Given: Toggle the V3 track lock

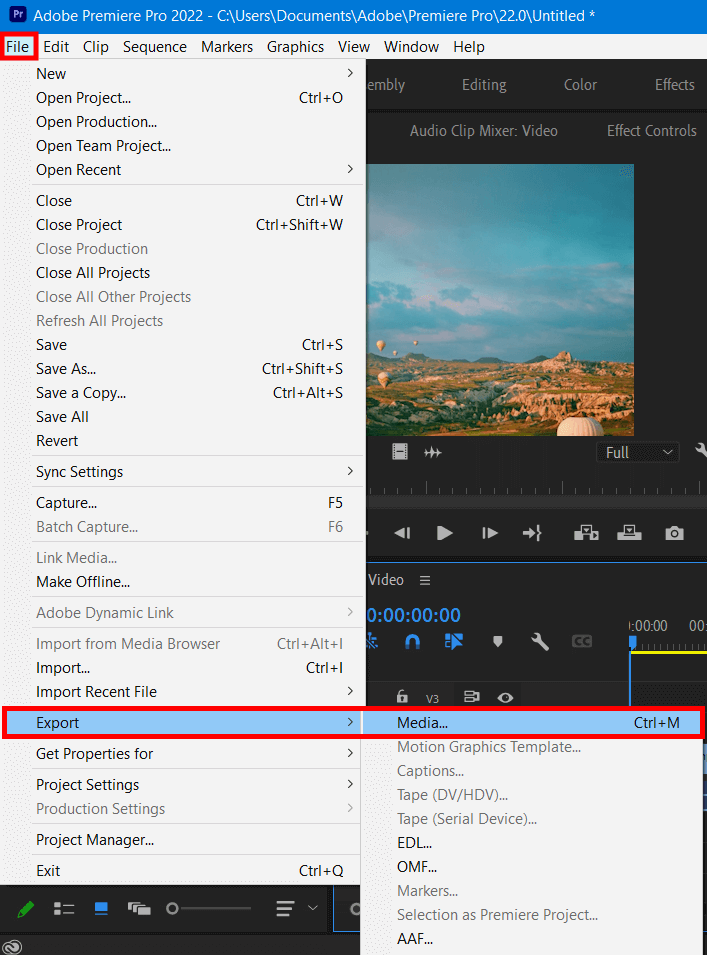Looking at the screenshot, I should pyautogui.click(x=402, y=697).
